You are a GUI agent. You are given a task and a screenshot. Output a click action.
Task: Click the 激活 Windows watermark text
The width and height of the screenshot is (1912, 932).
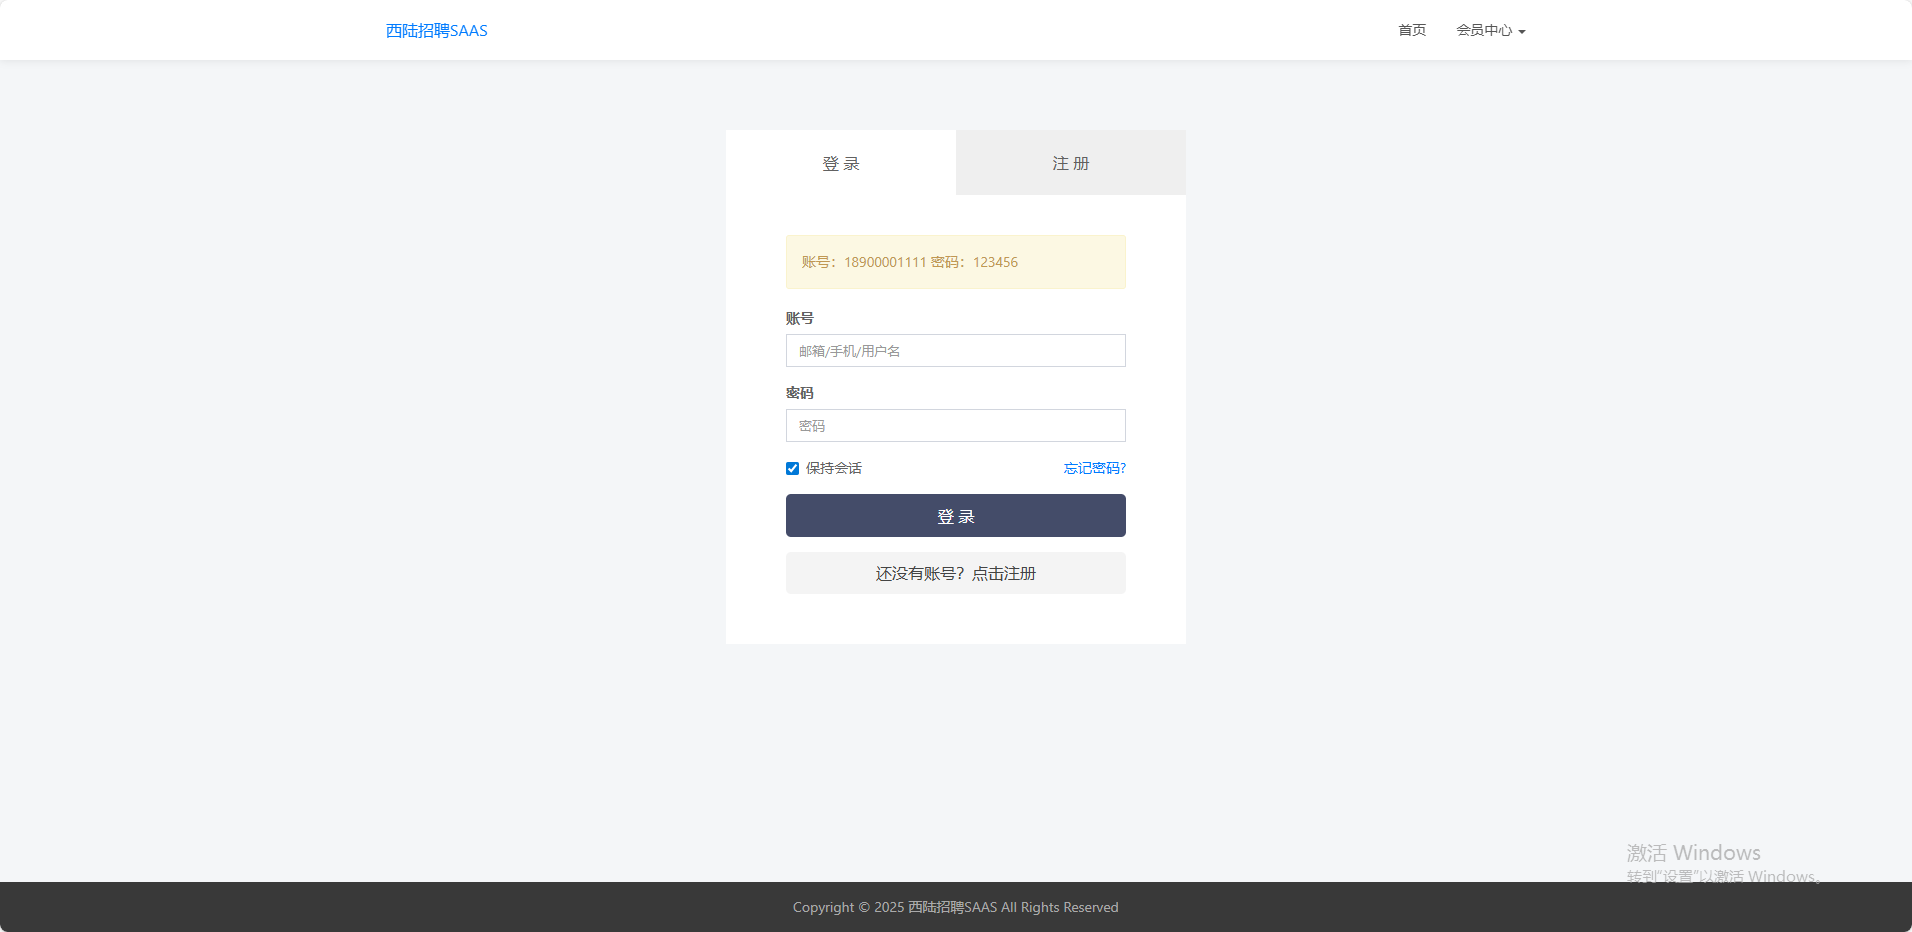(x=1693, y=853)
